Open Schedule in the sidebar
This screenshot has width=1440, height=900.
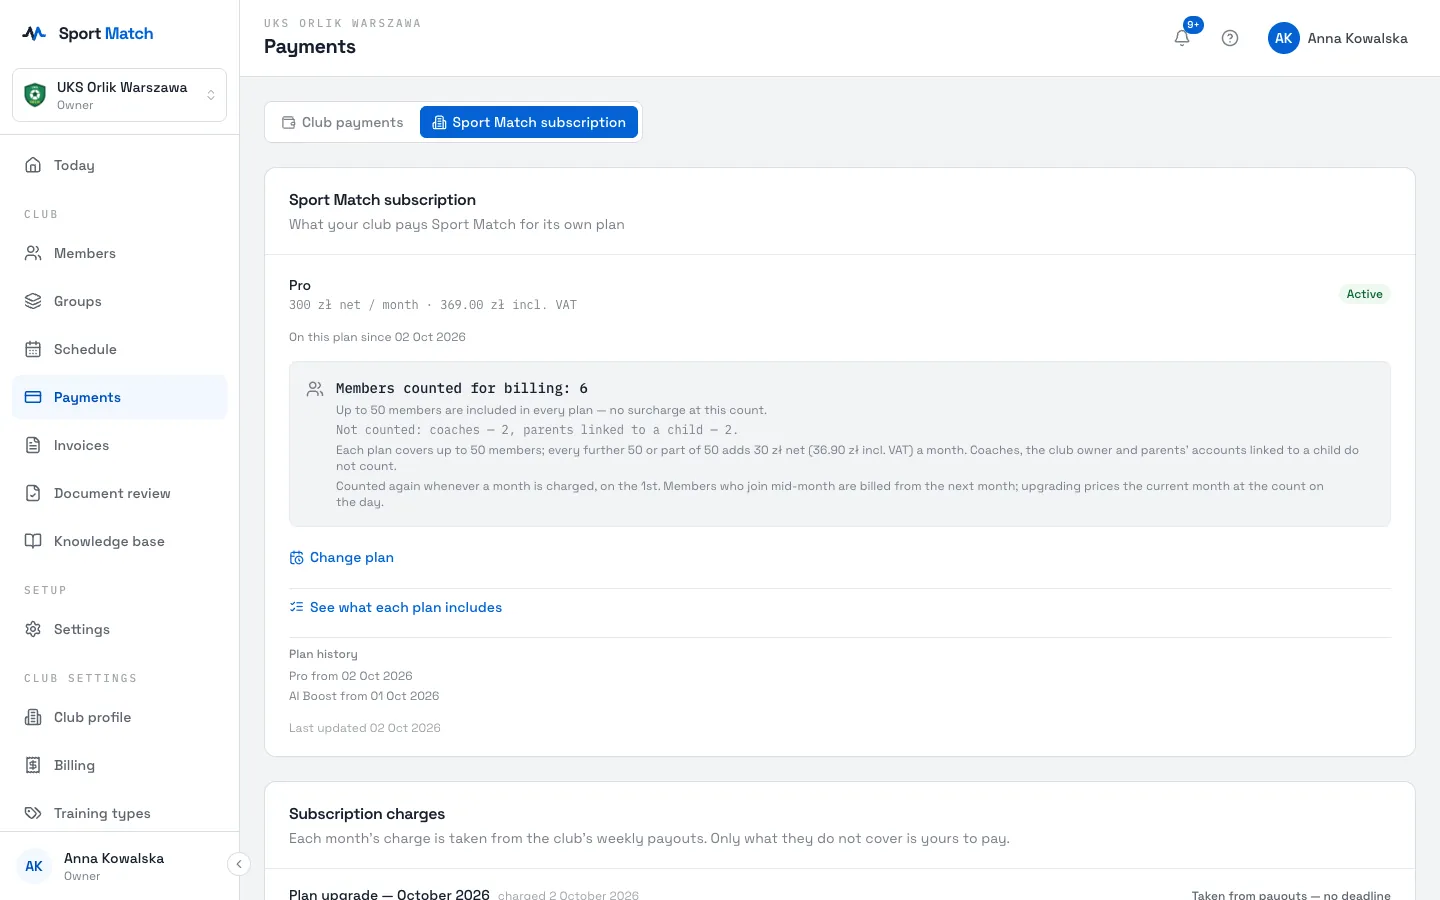[119, 349]
